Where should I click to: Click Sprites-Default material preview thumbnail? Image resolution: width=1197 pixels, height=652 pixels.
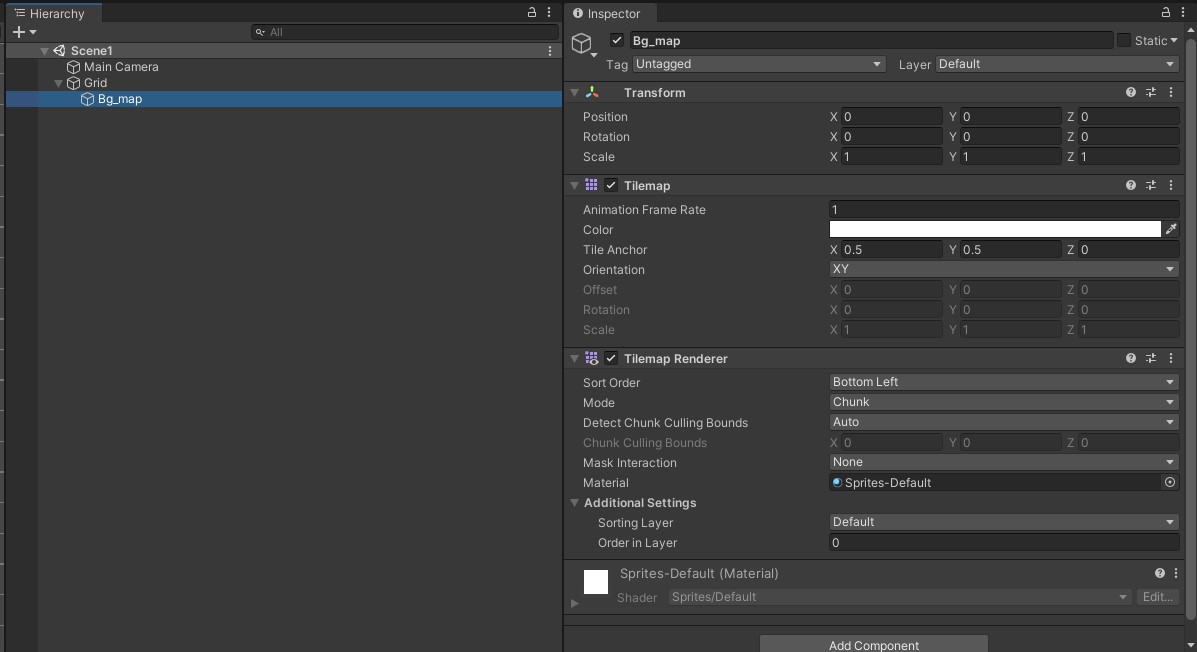pyautogui.click(x=595, y=582)
